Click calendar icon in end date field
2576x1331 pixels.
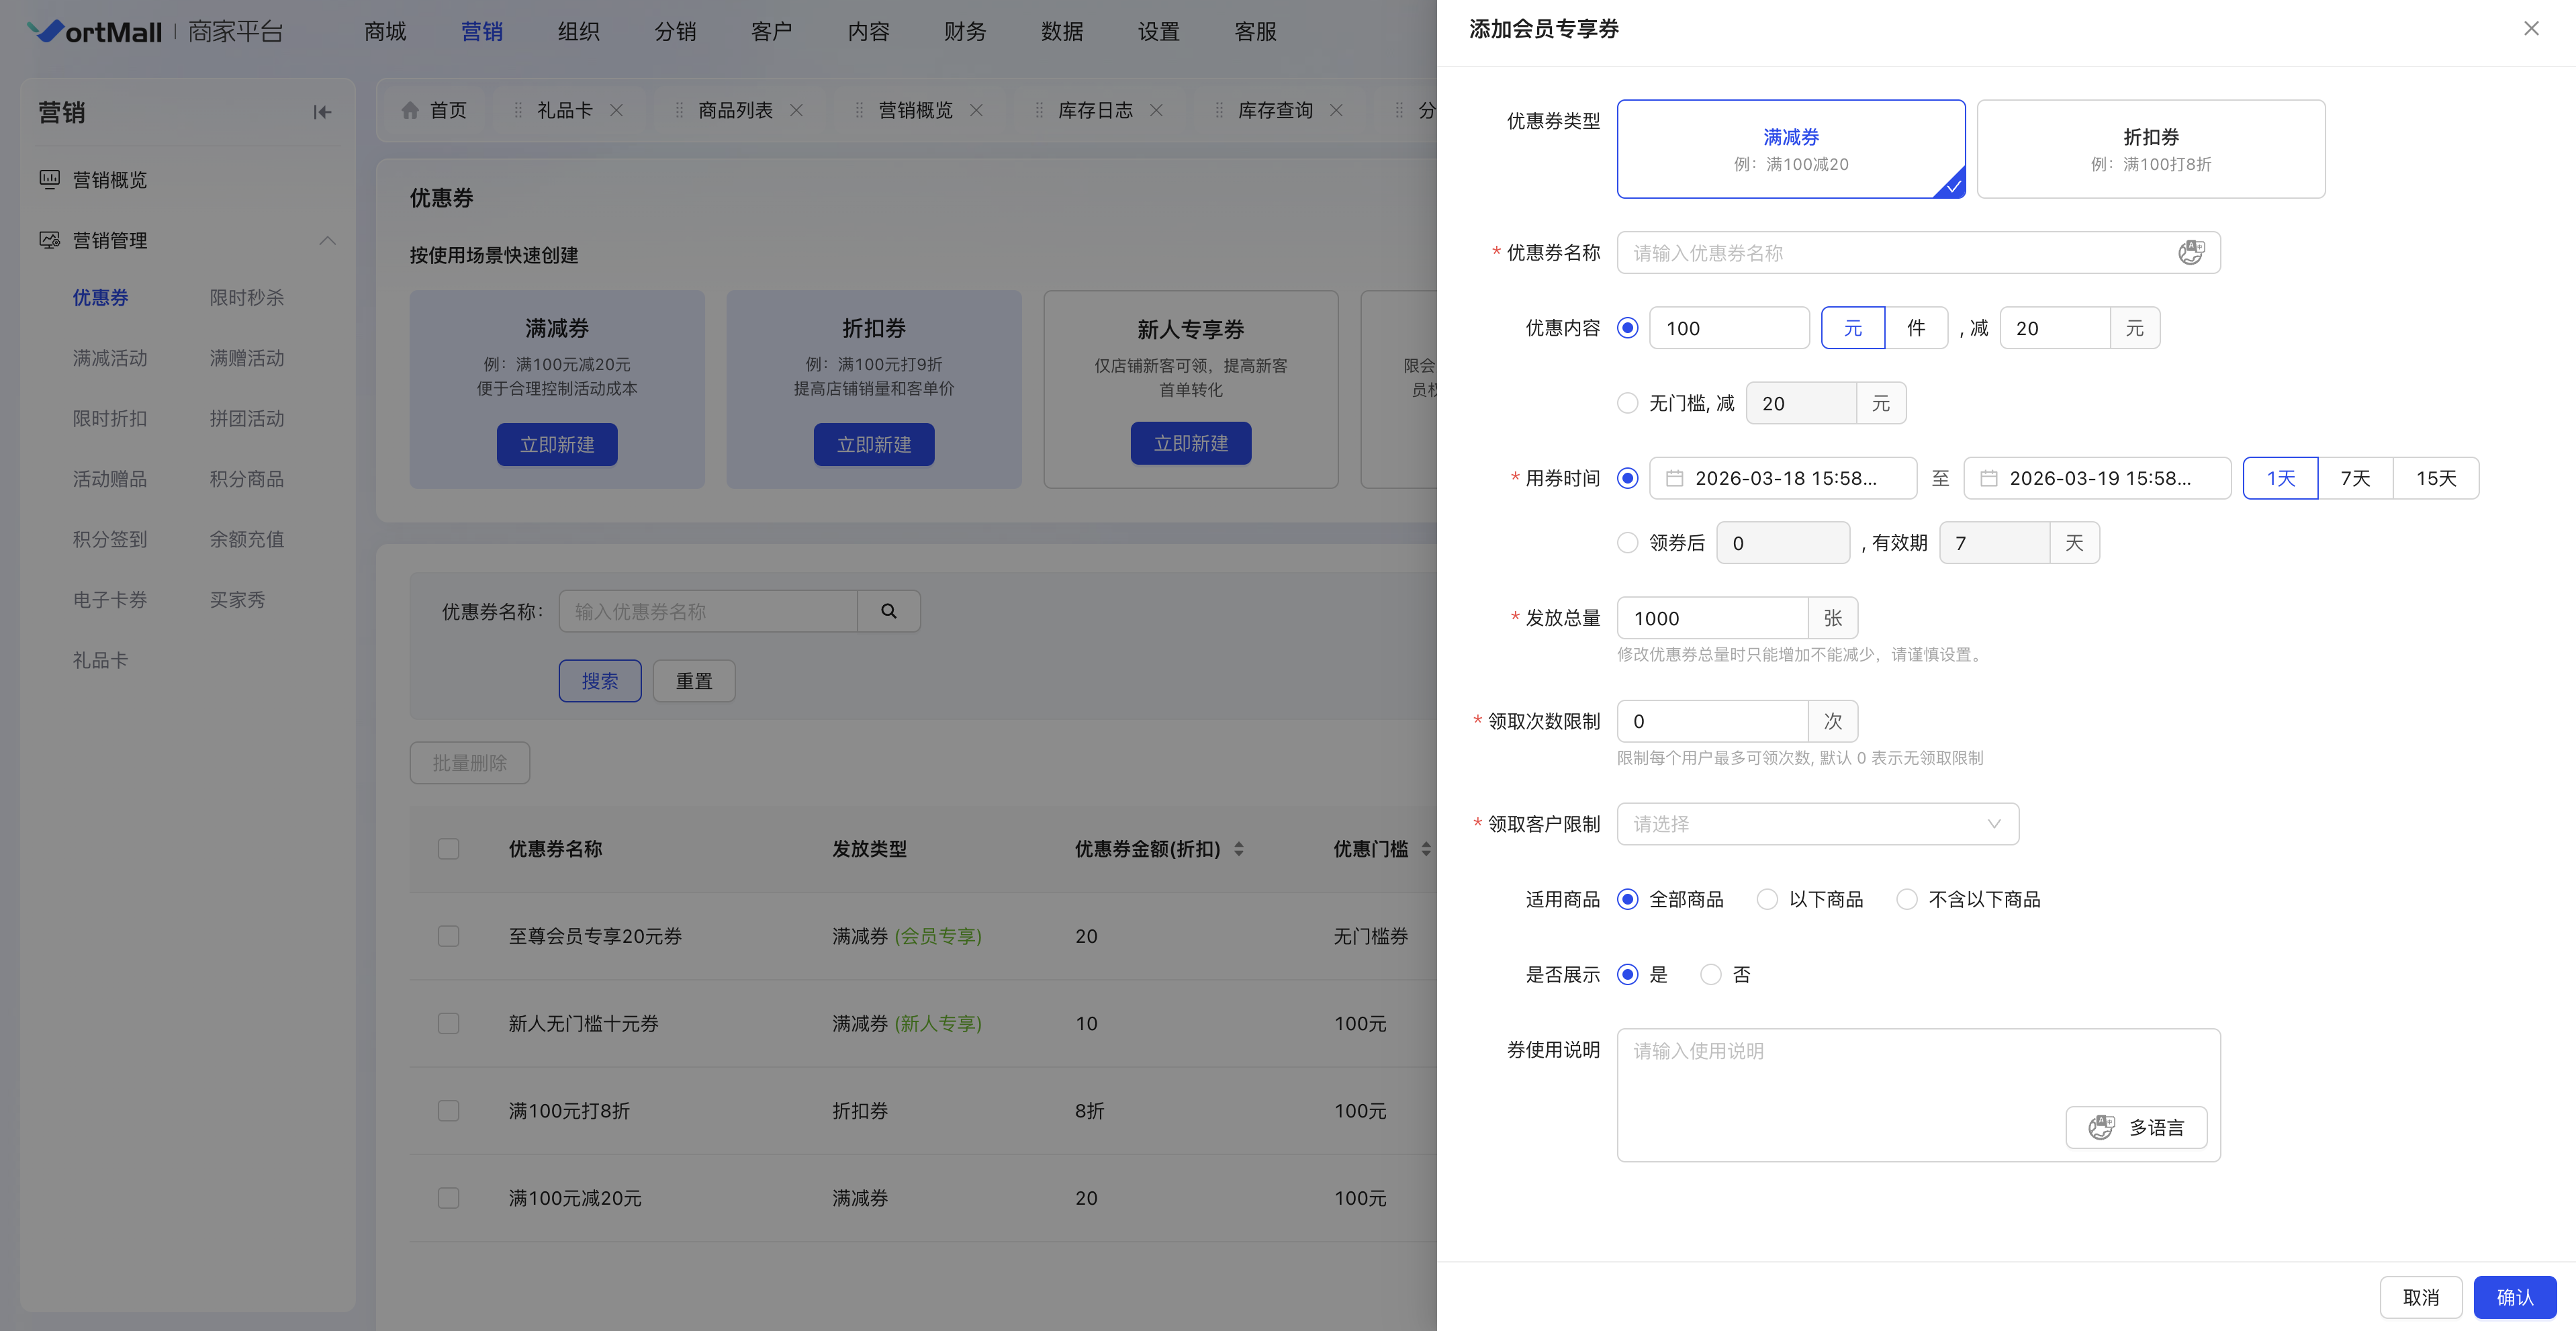tap(1988, 479)
